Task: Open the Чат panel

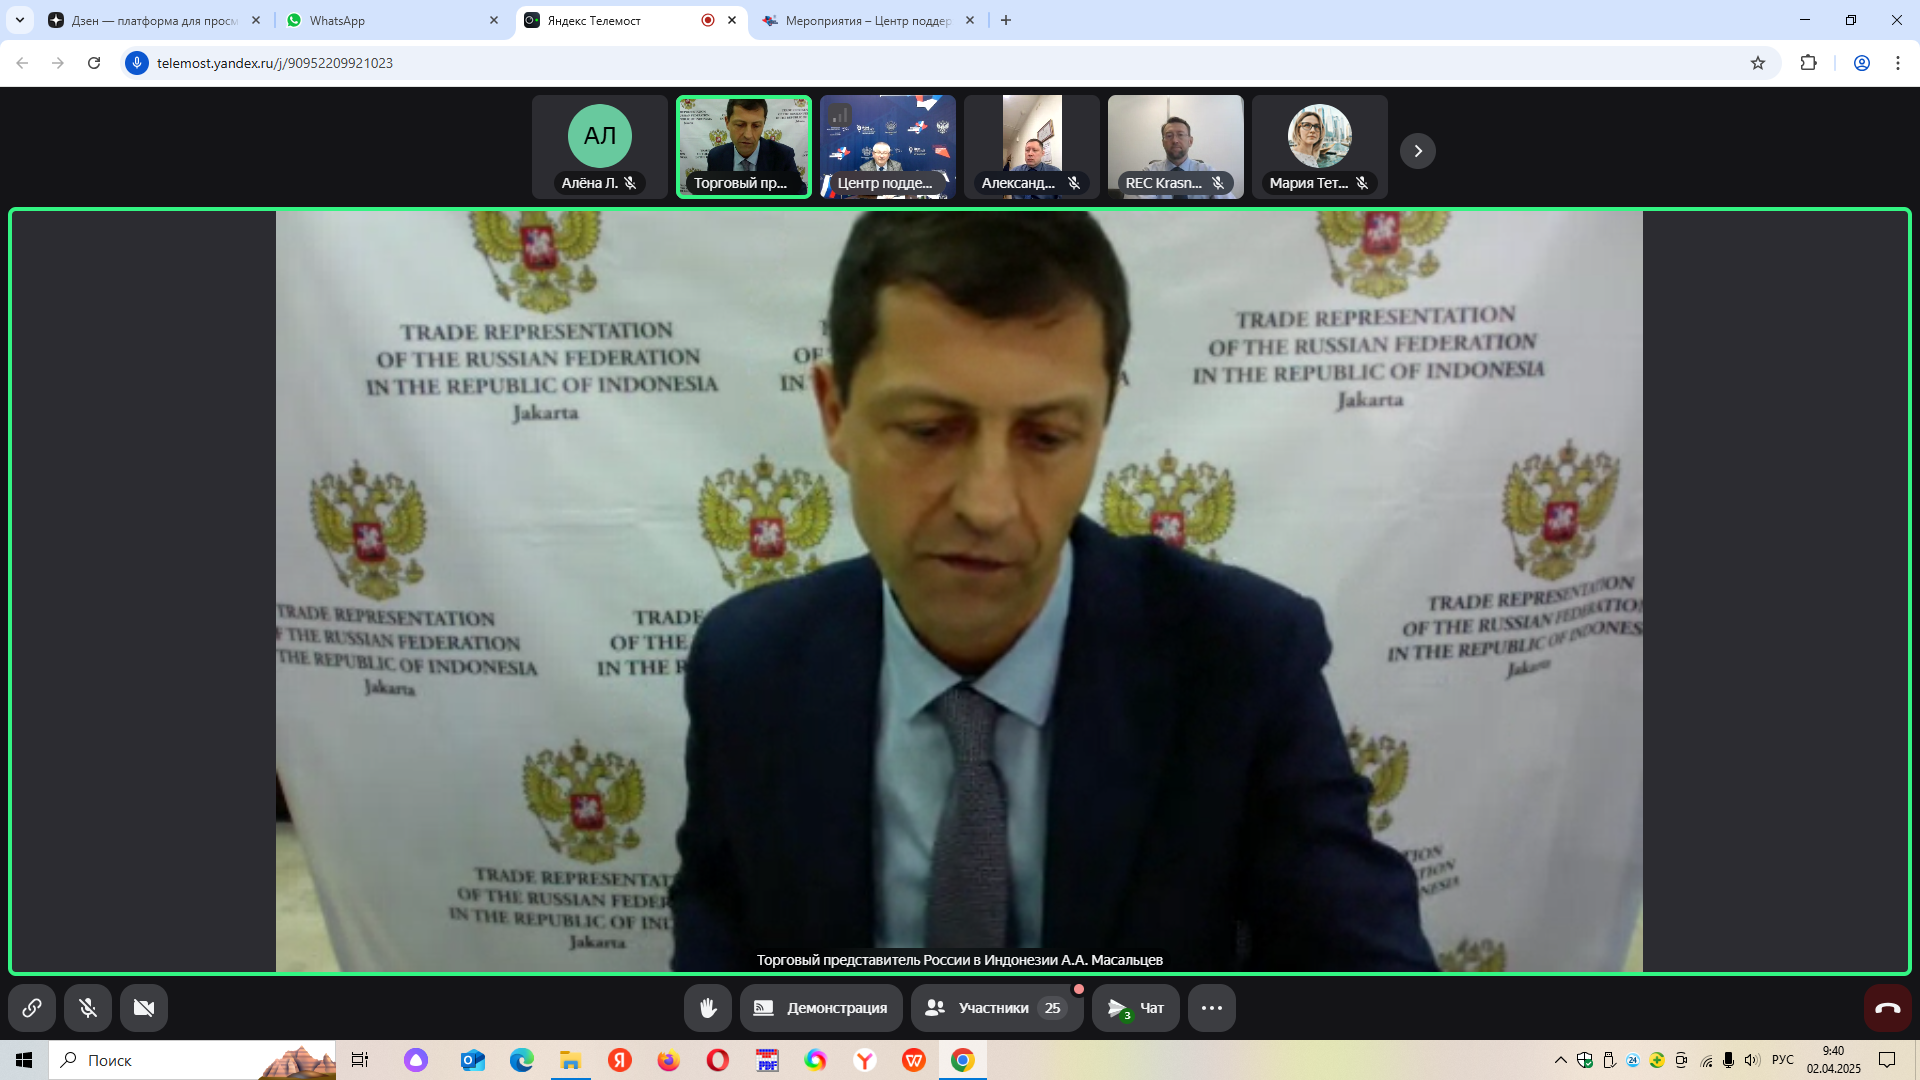Action: coord(1136,1008)
